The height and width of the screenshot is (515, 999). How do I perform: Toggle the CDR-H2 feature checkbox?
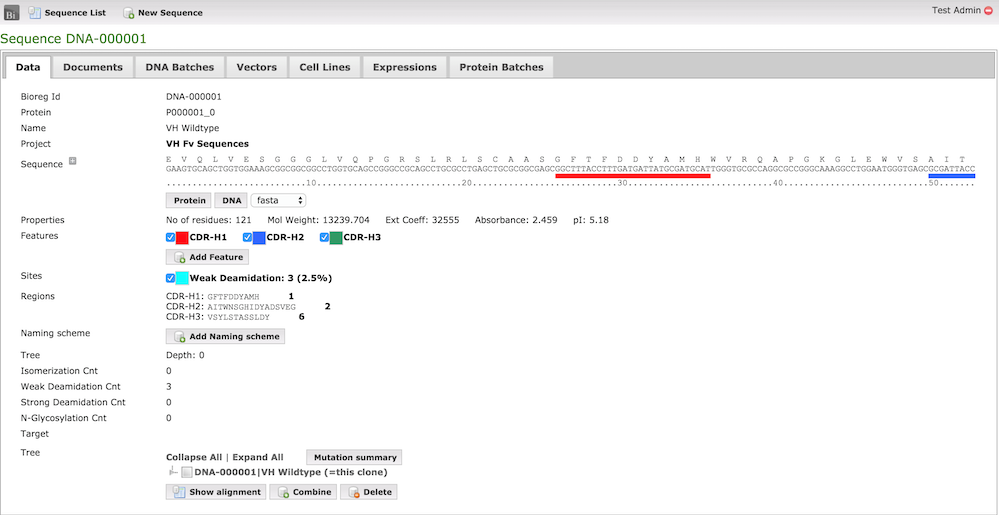coord(247,238)
